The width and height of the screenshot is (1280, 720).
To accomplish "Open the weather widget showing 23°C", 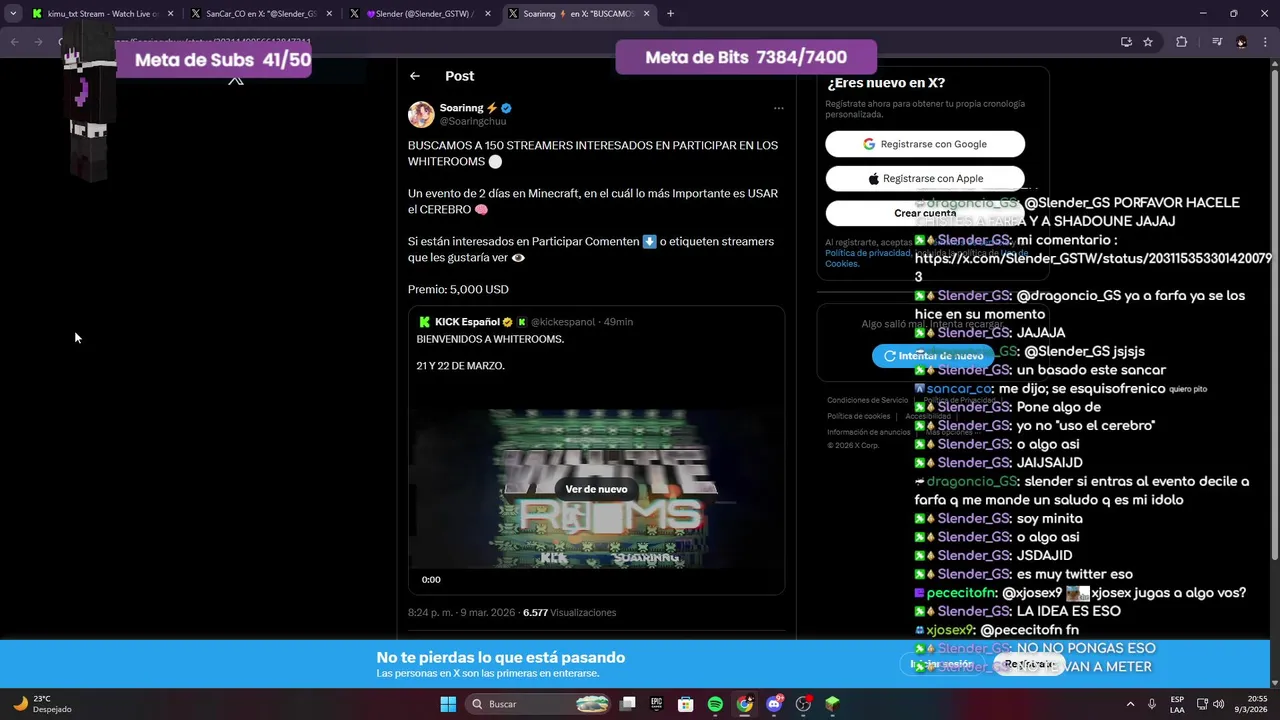I will click(42, 704).
